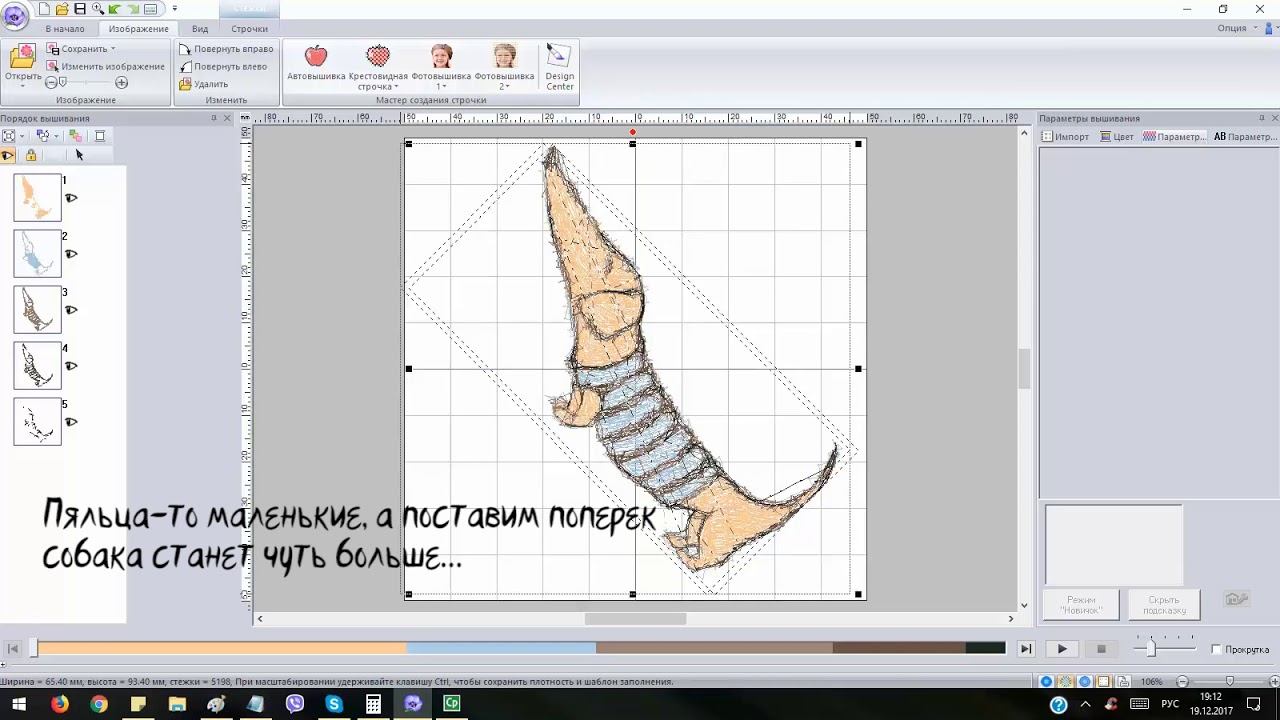Switch to the В начало ribbon tab
Viewport: 1280px width, 720px height.
(65, 29)
